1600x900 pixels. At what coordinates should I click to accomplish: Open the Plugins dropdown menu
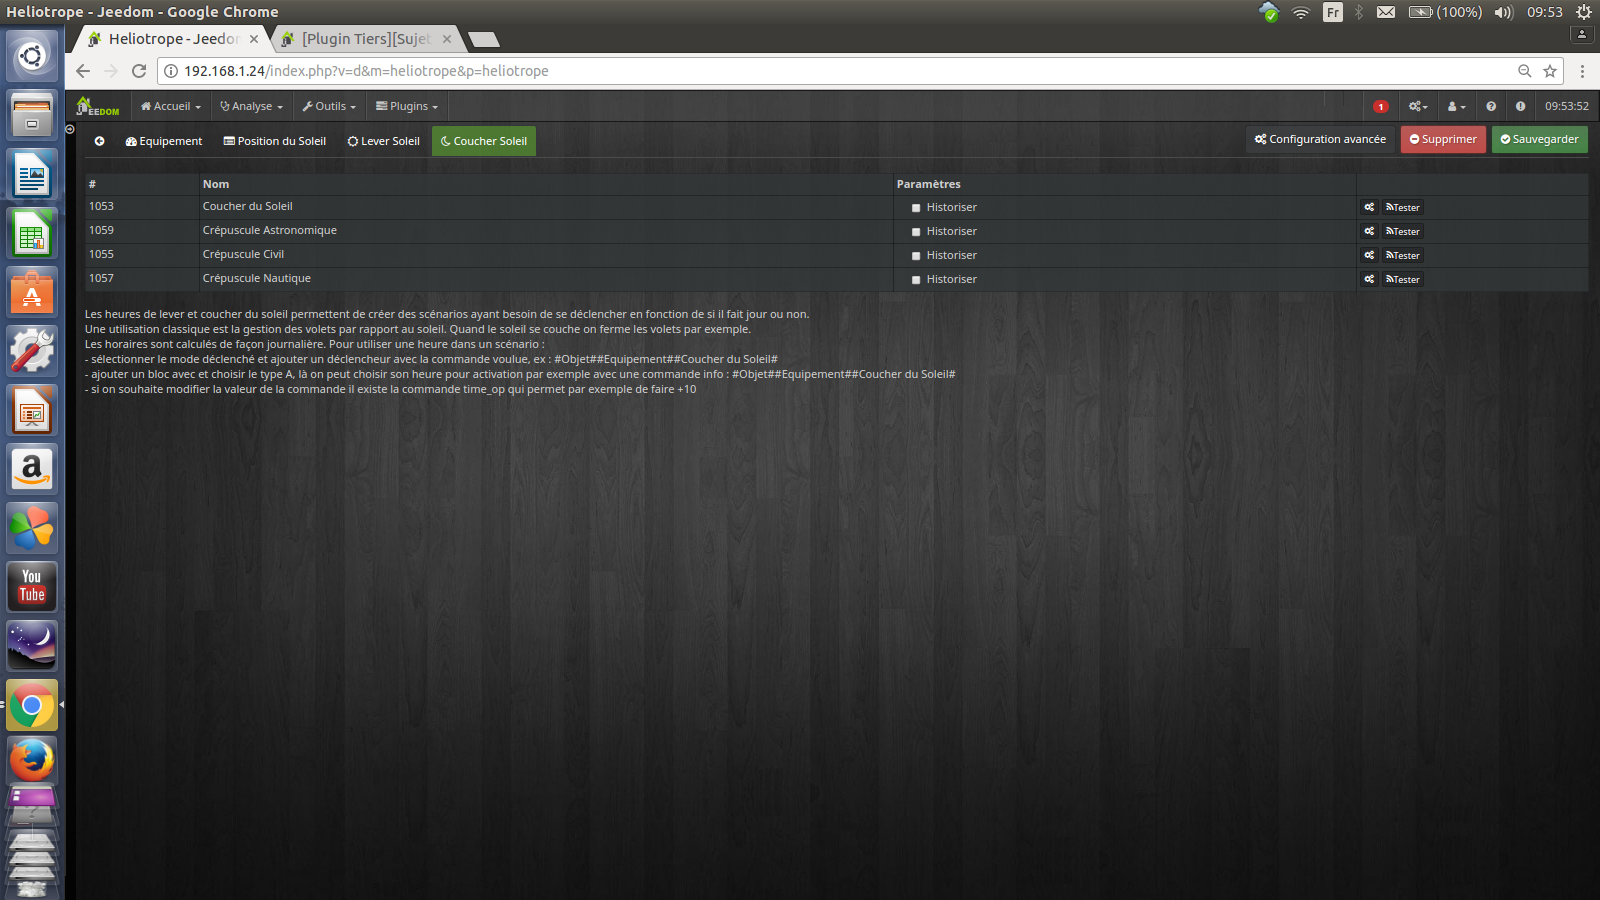point(407,106)
